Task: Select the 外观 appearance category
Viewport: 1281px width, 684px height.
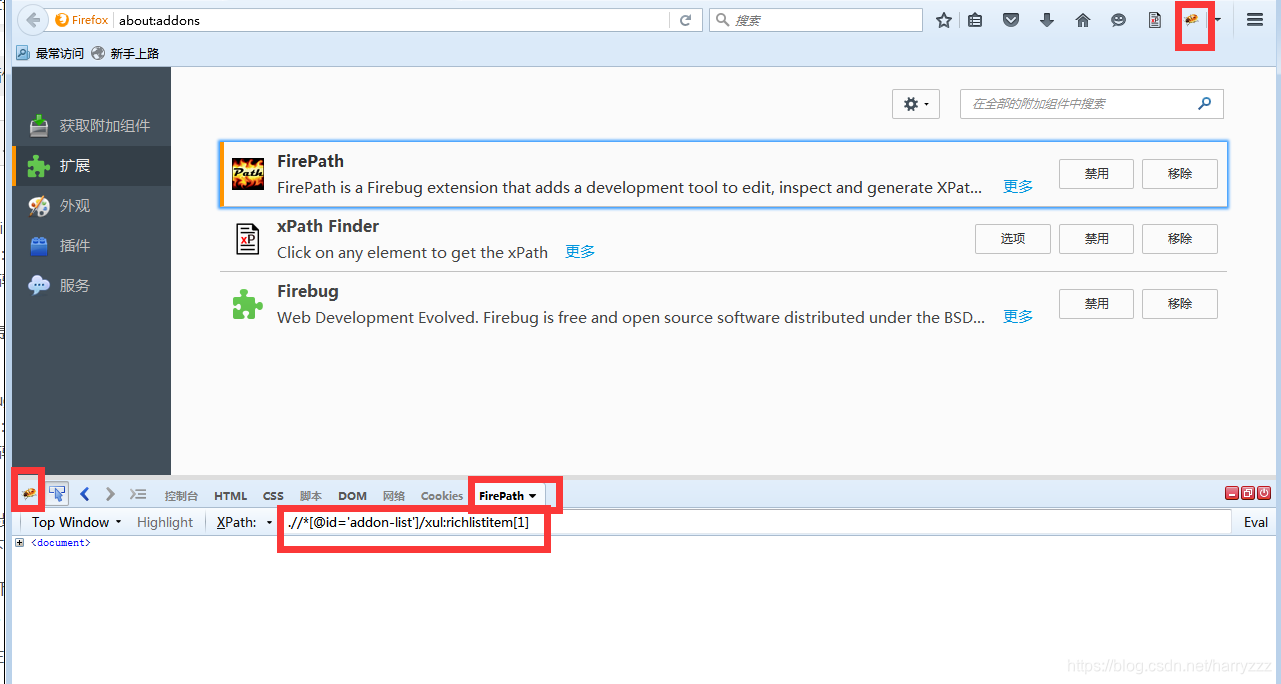Action: [91, 206]
